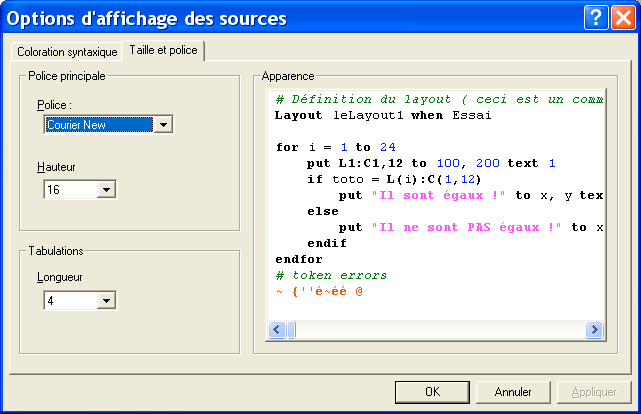
Task: Select the Taille et police tab
Action: [x=164, y=51]
